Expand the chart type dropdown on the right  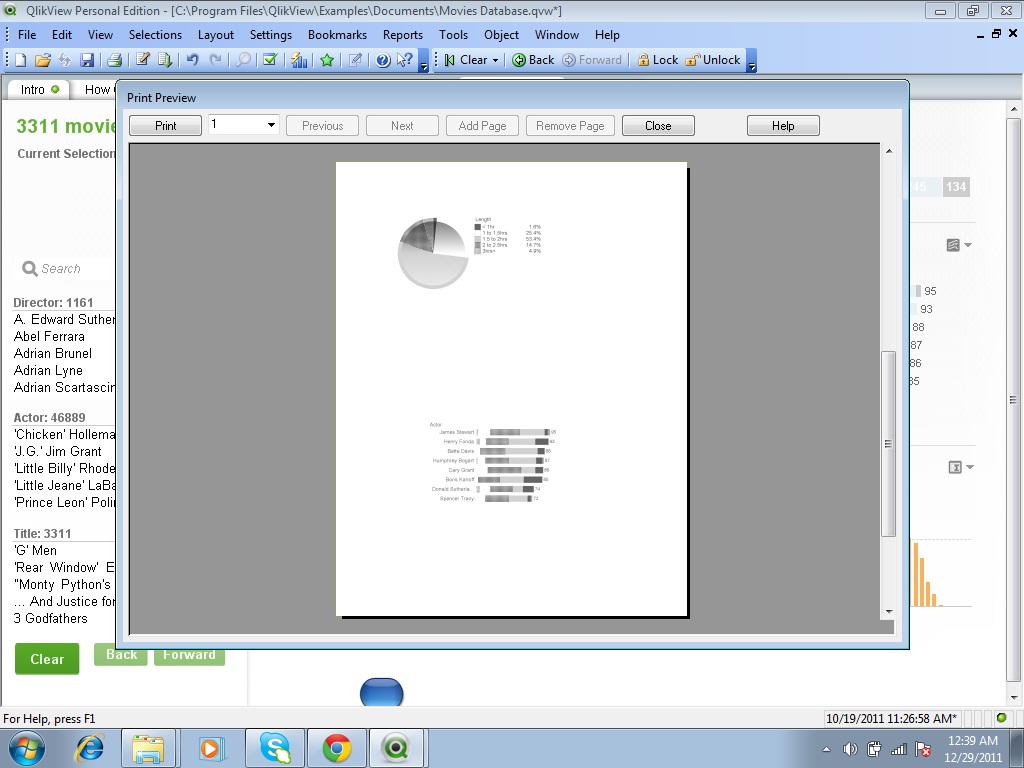968,246
